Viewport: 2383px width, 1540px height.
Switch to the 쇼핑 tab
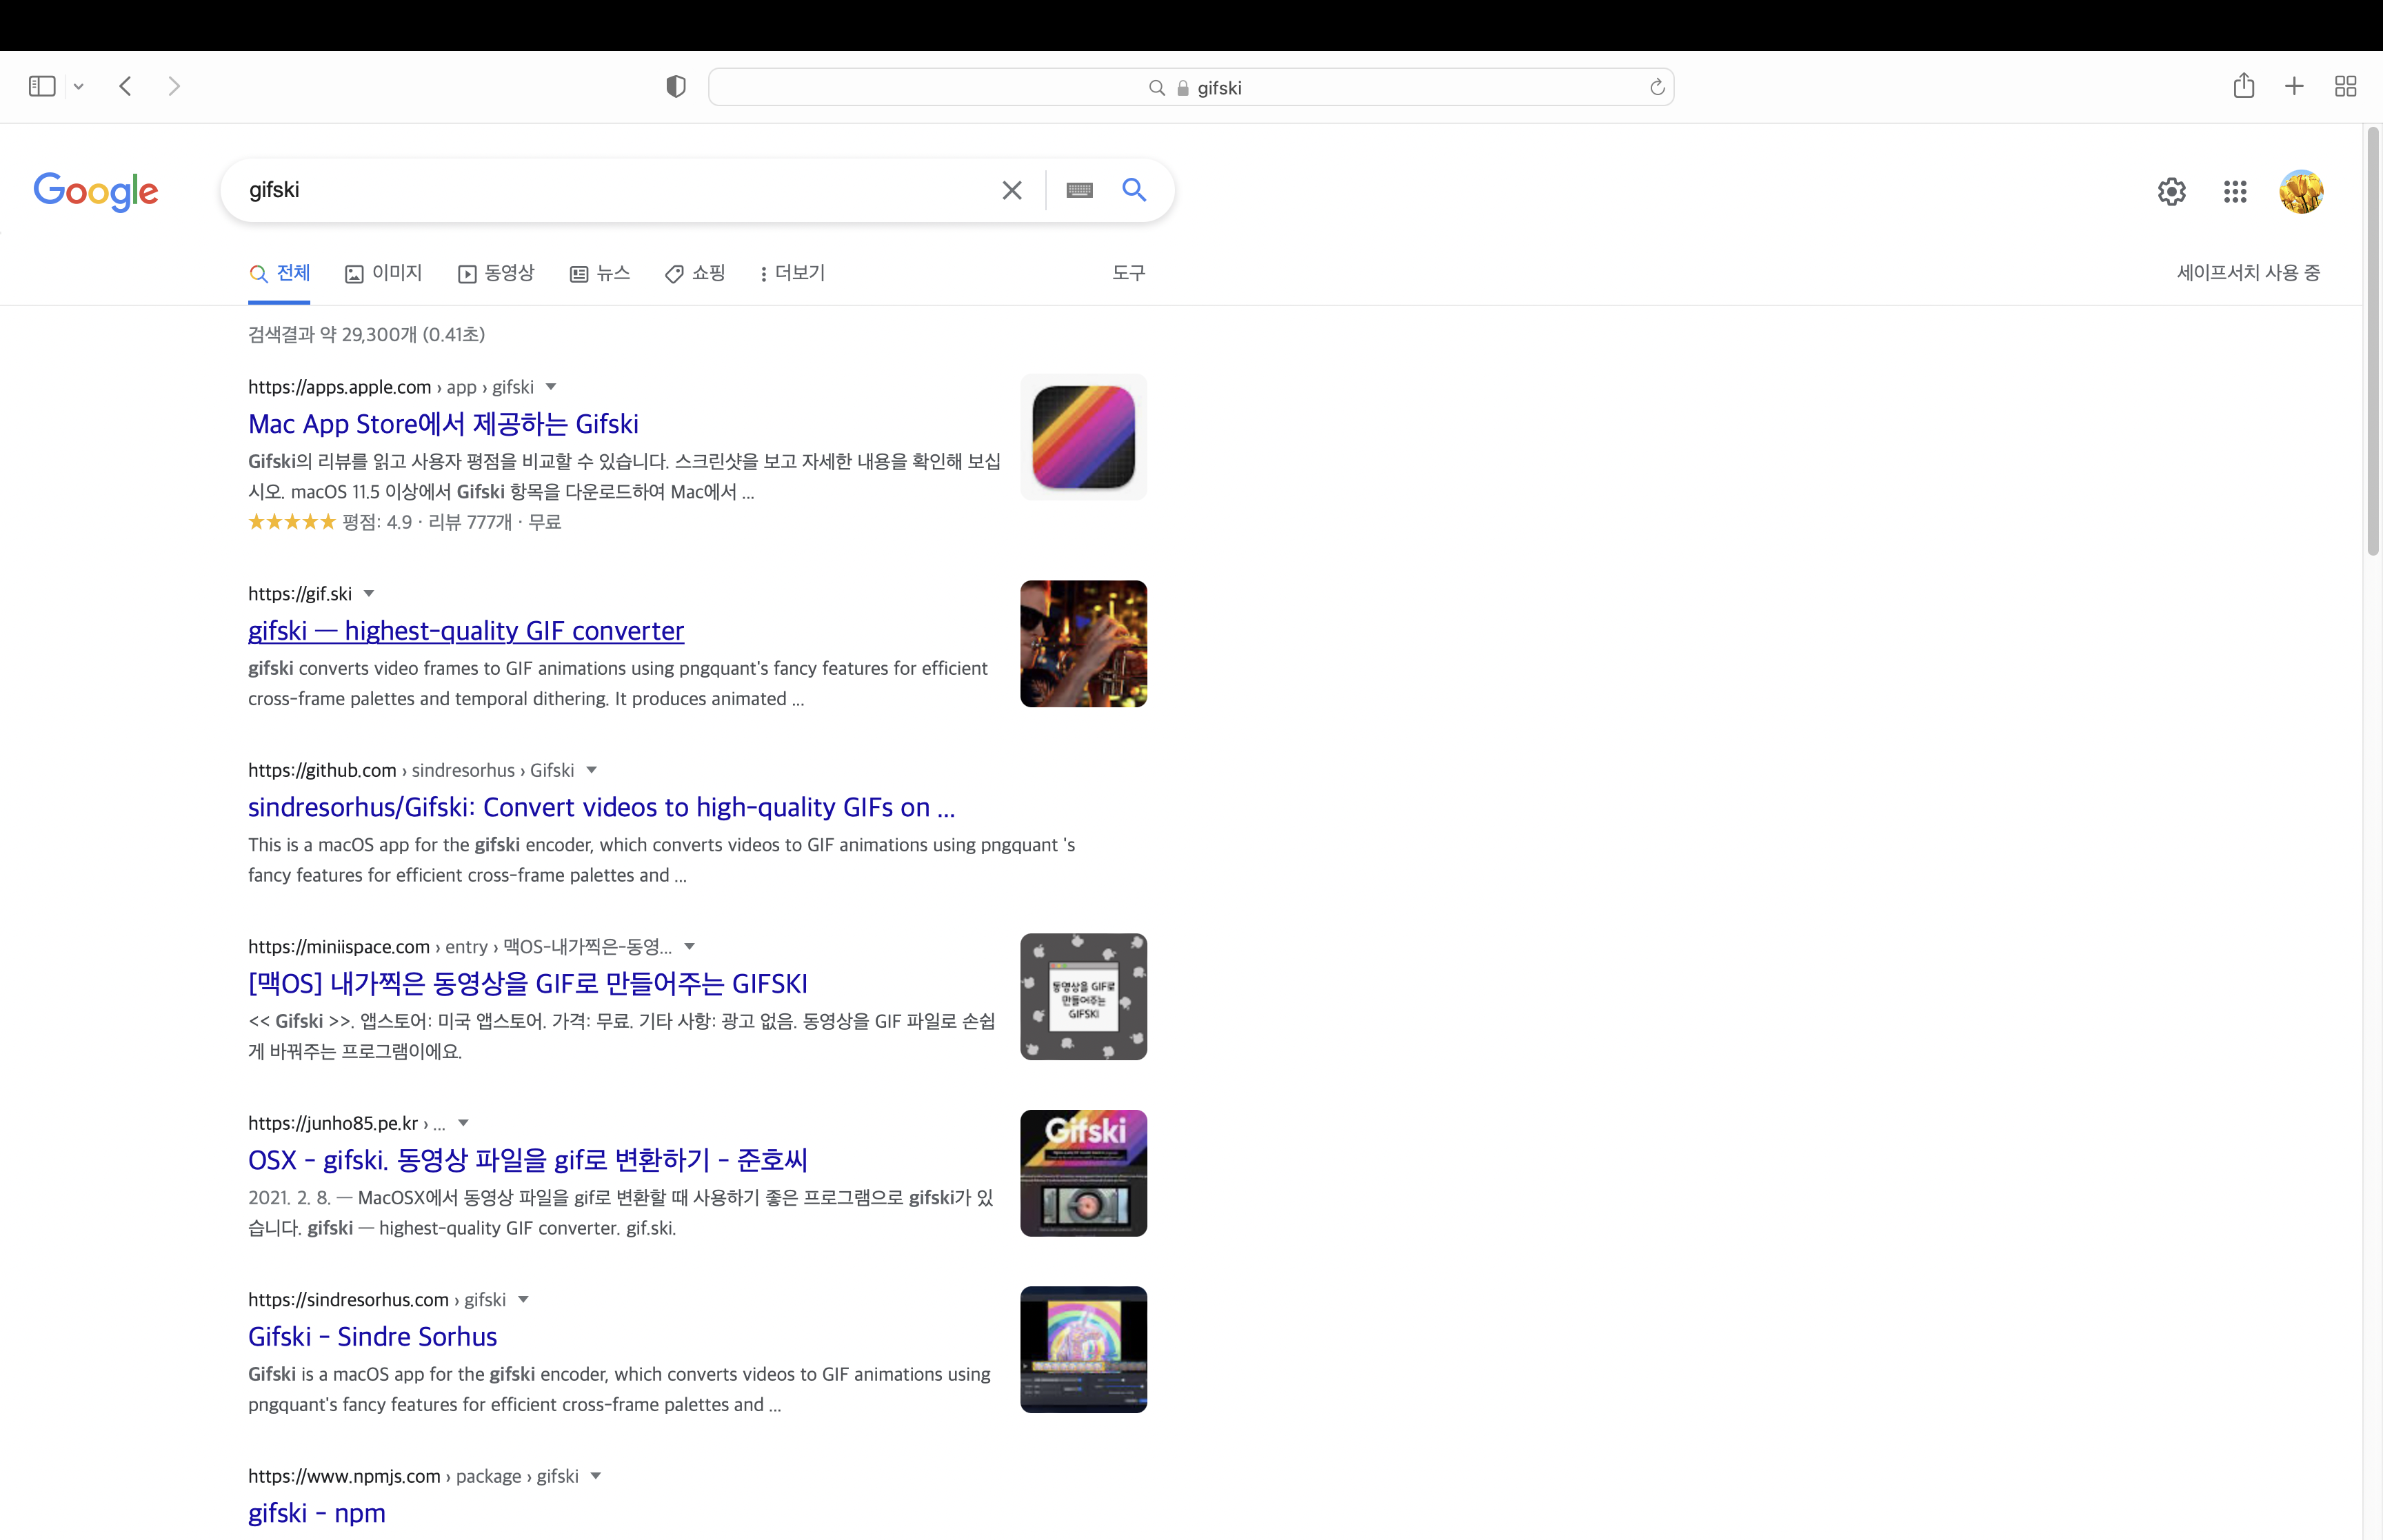tap(695, 273)
